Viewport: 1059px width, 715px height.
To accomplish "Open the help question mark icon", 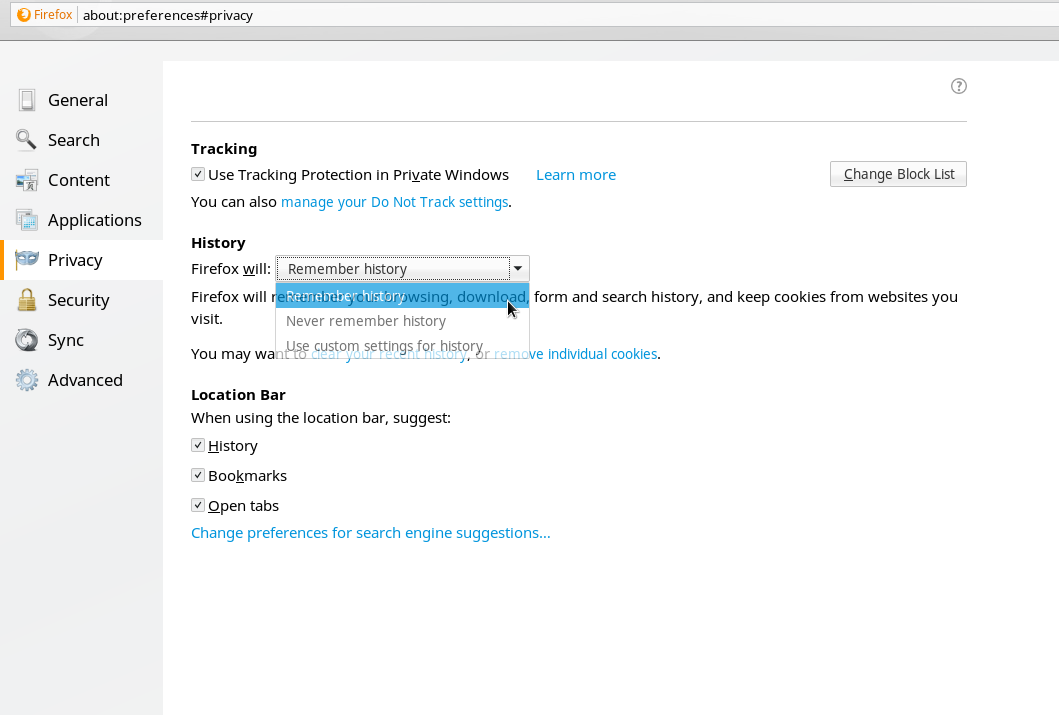I will [x=958, y=86].
